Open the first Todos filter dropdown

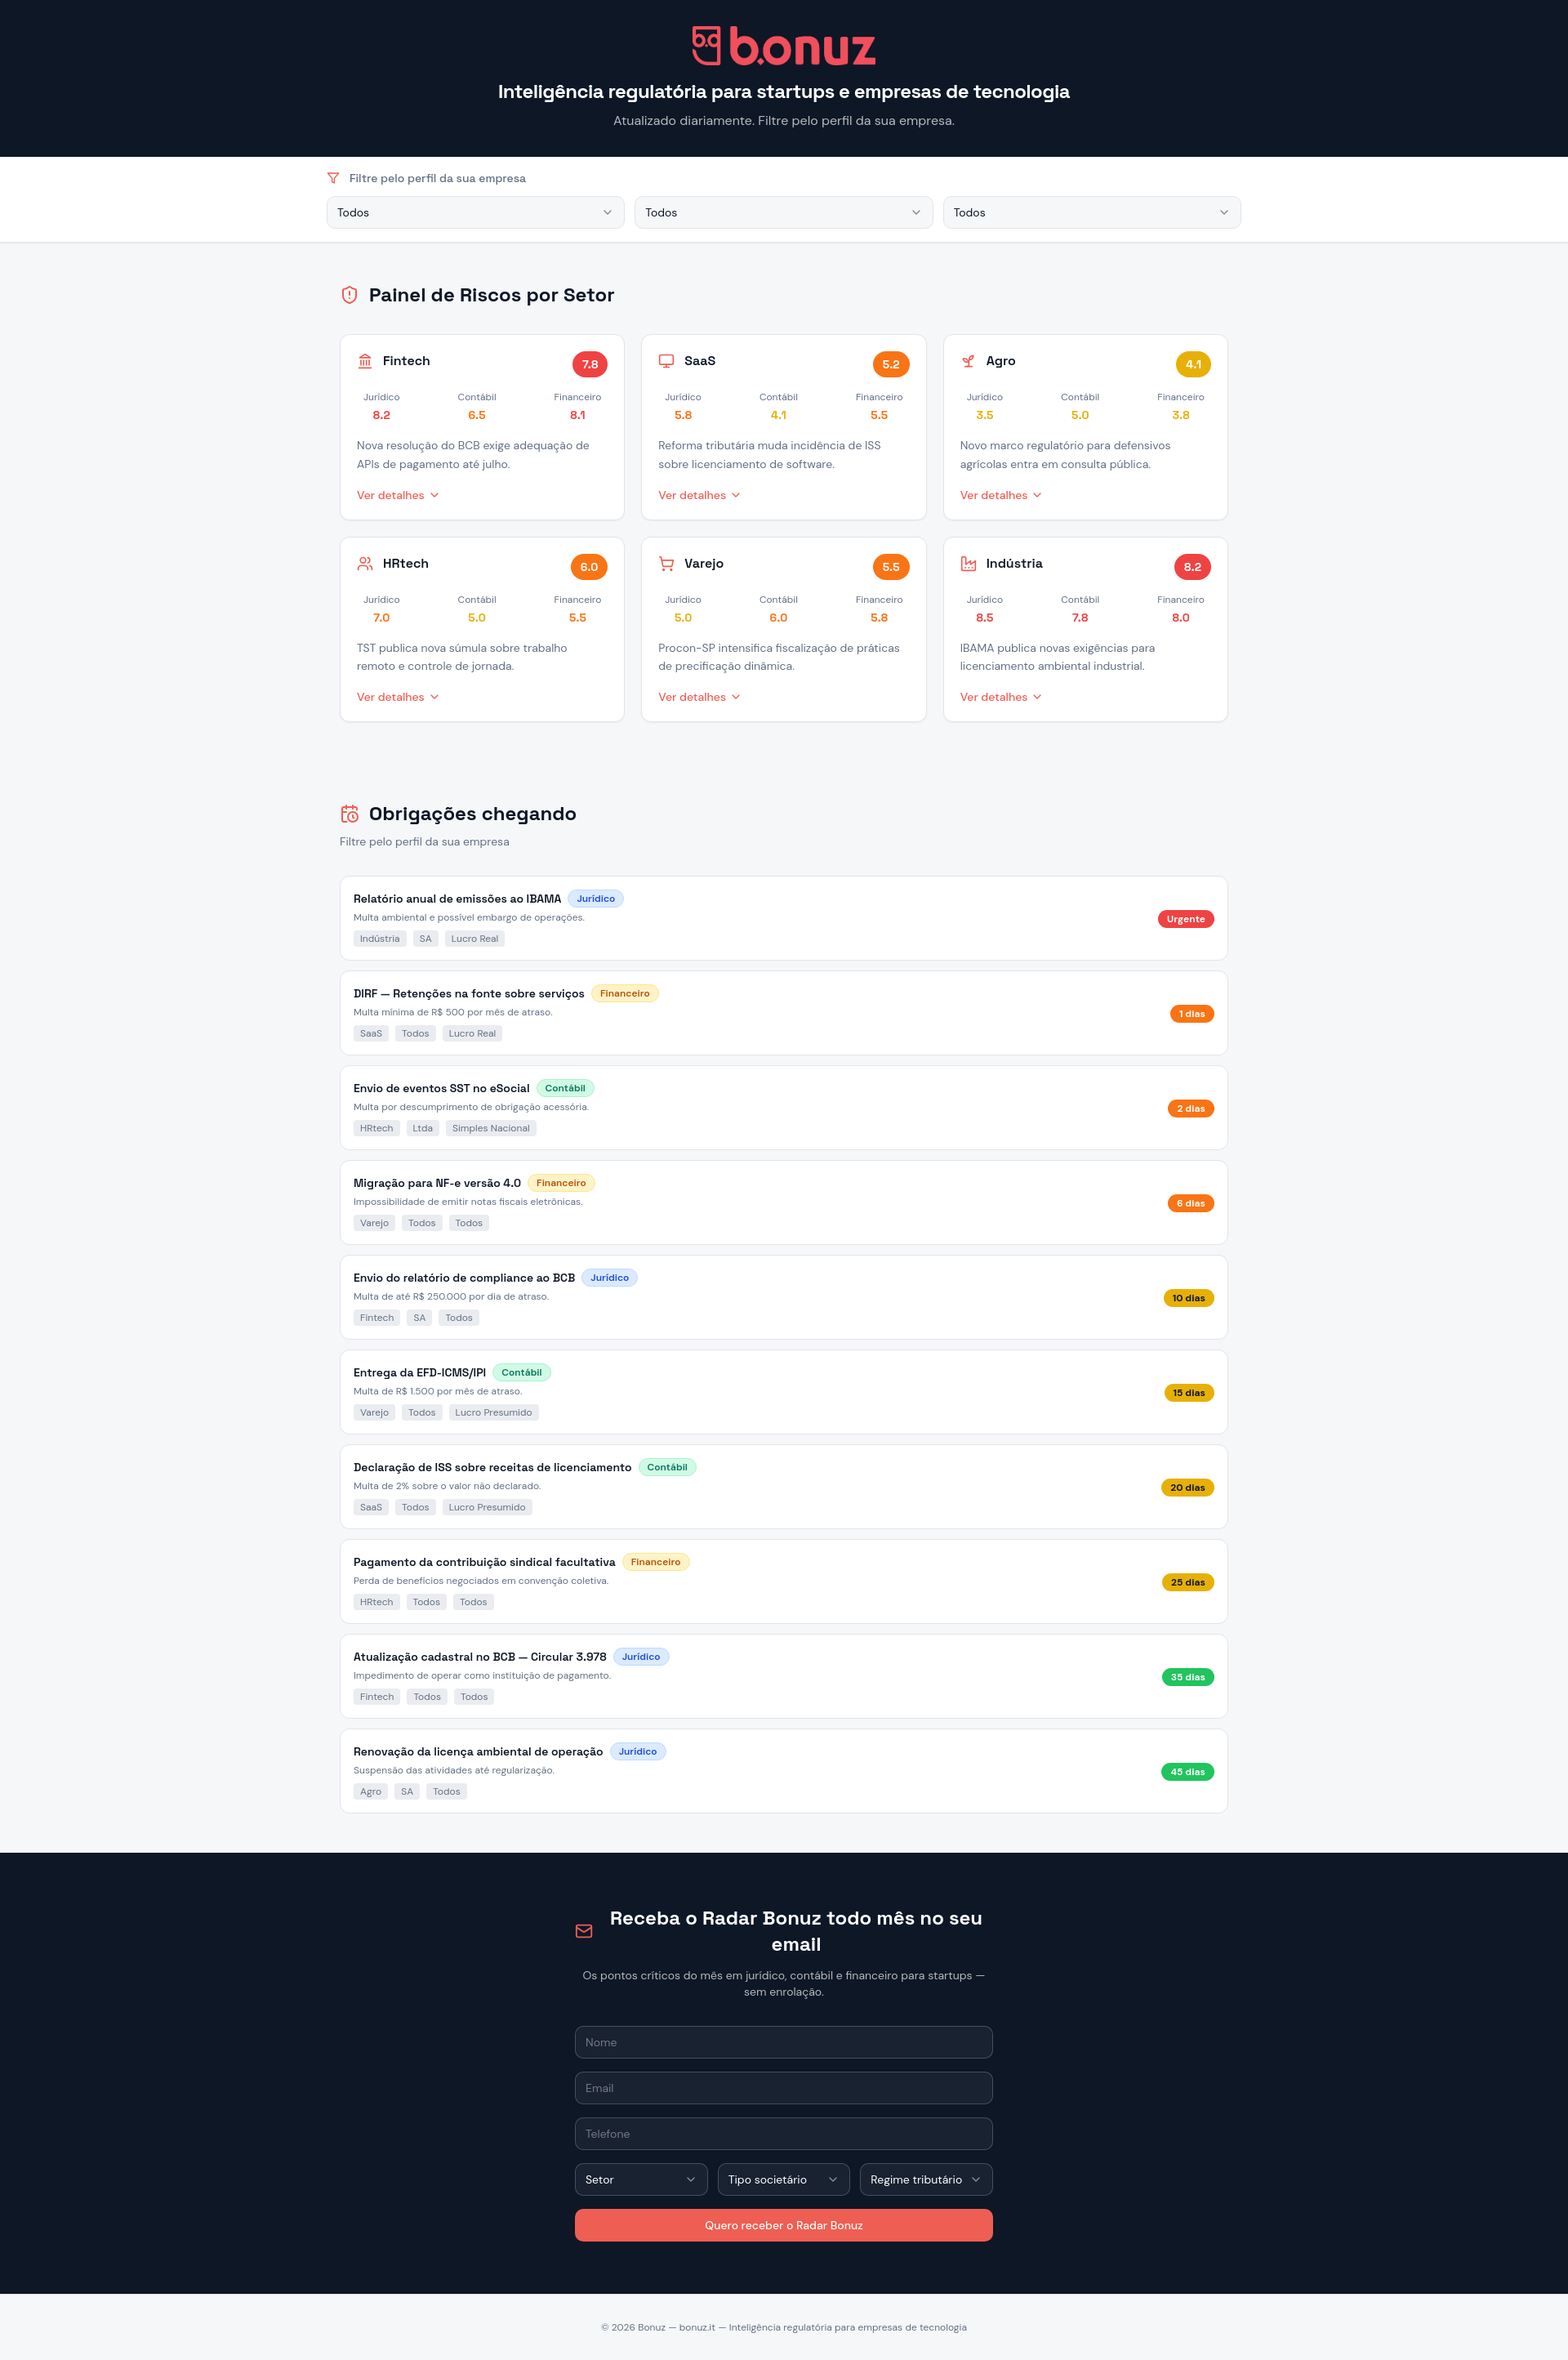[x=475, y=212]
